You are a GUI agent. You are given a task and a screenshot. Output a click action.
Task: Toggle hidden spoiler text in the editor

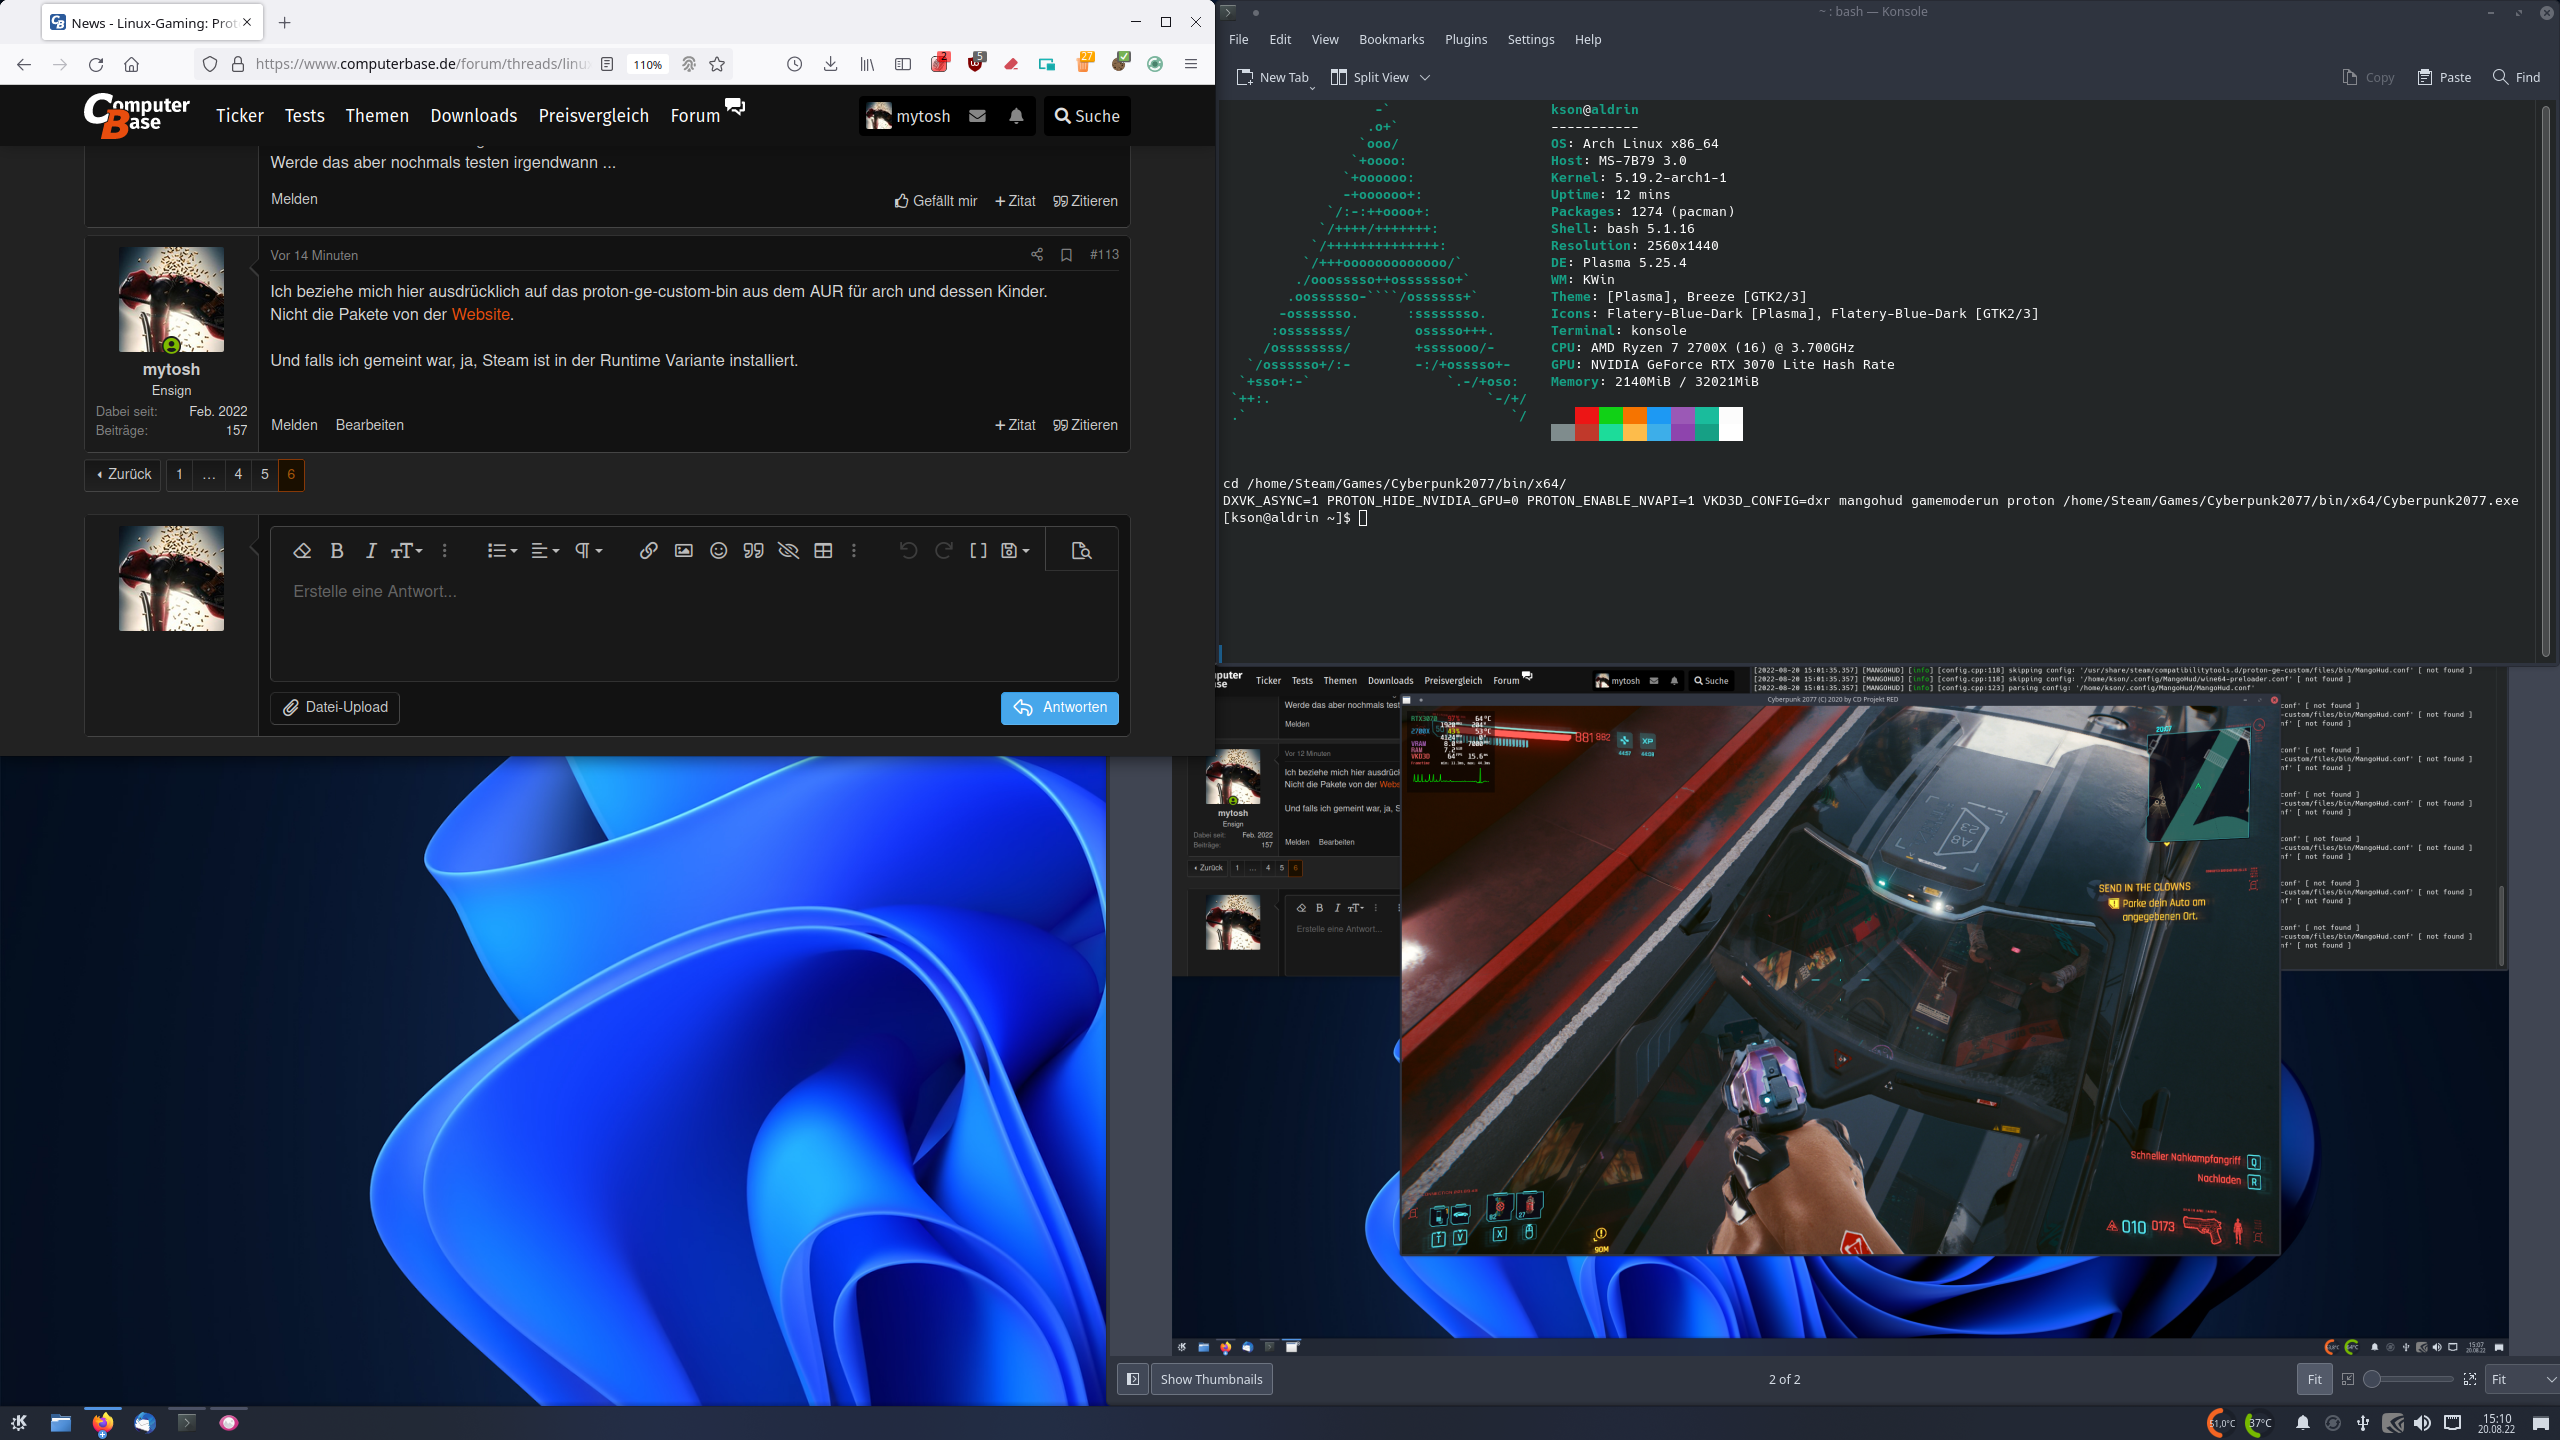(x=789, y=550)
